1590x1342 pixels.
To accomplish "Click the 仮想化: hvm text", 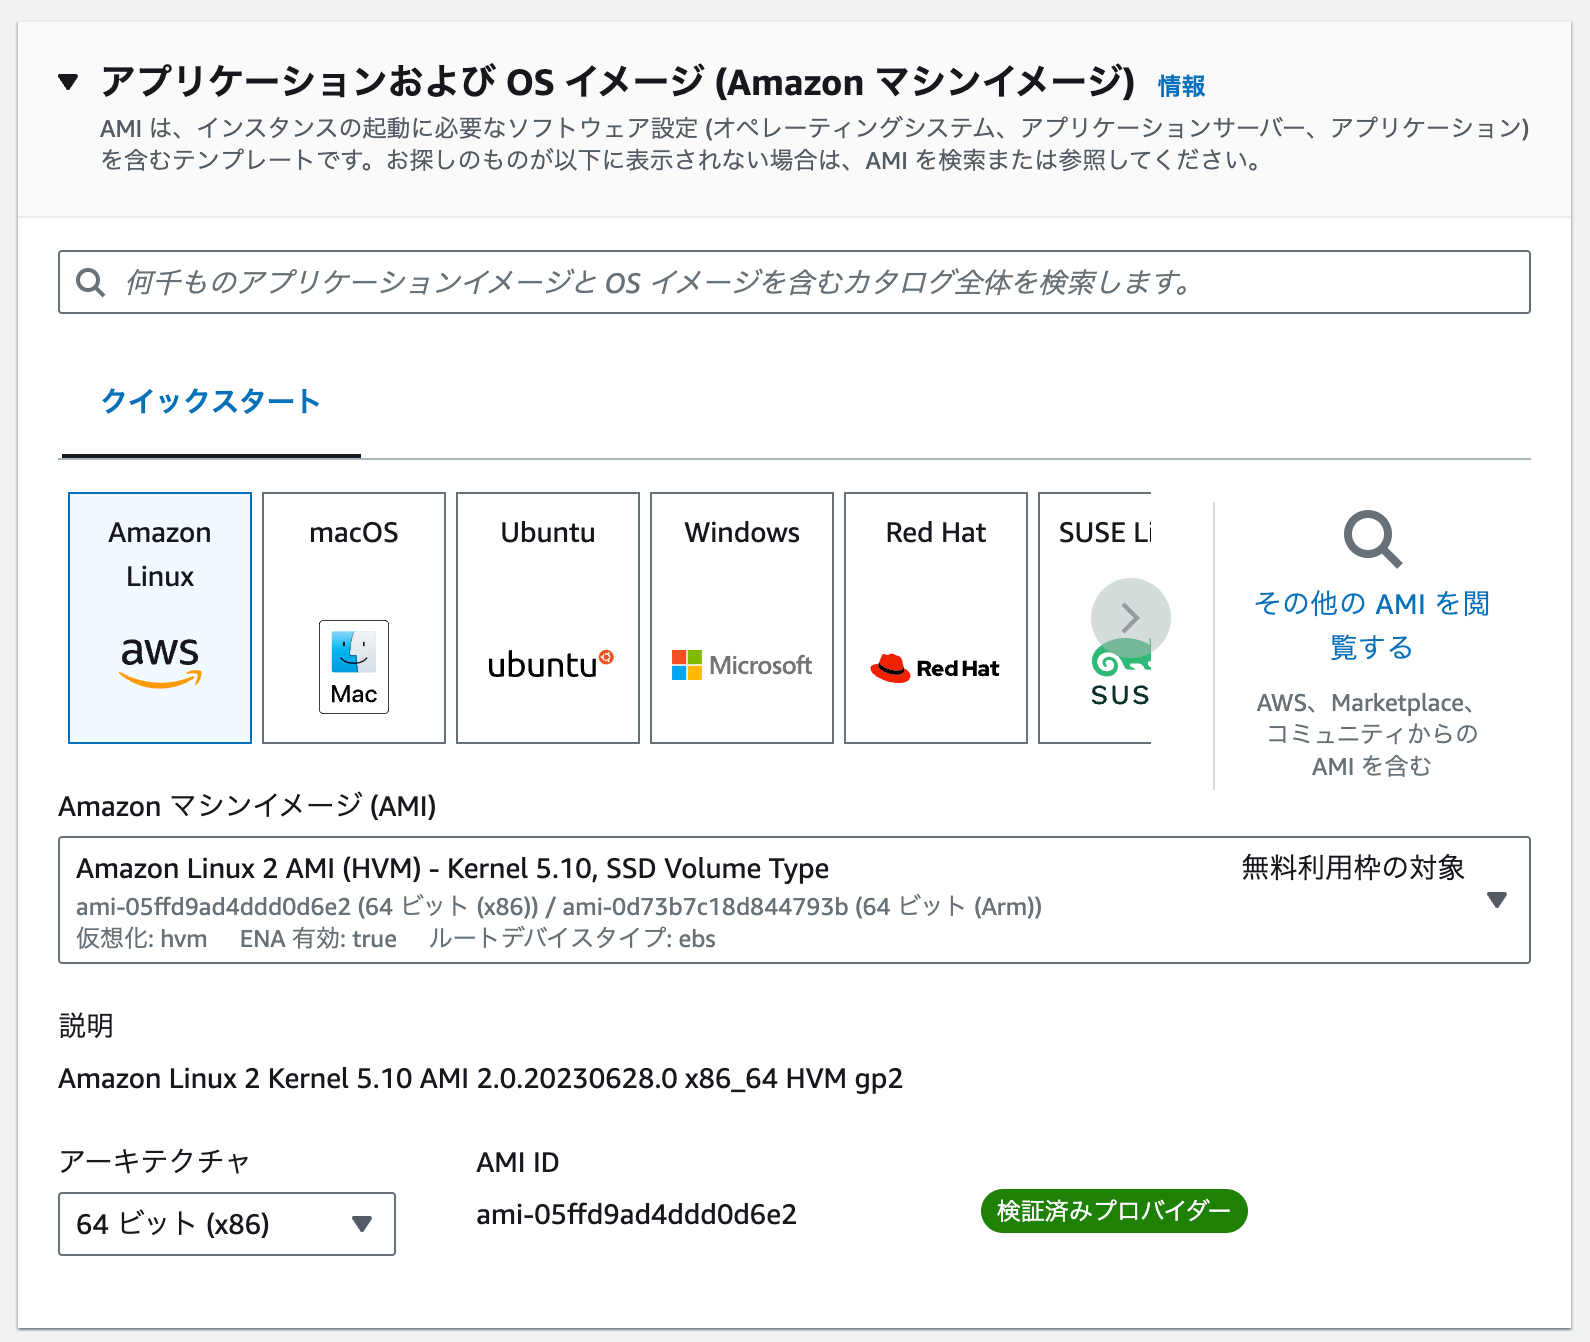I will click(142, 939).
